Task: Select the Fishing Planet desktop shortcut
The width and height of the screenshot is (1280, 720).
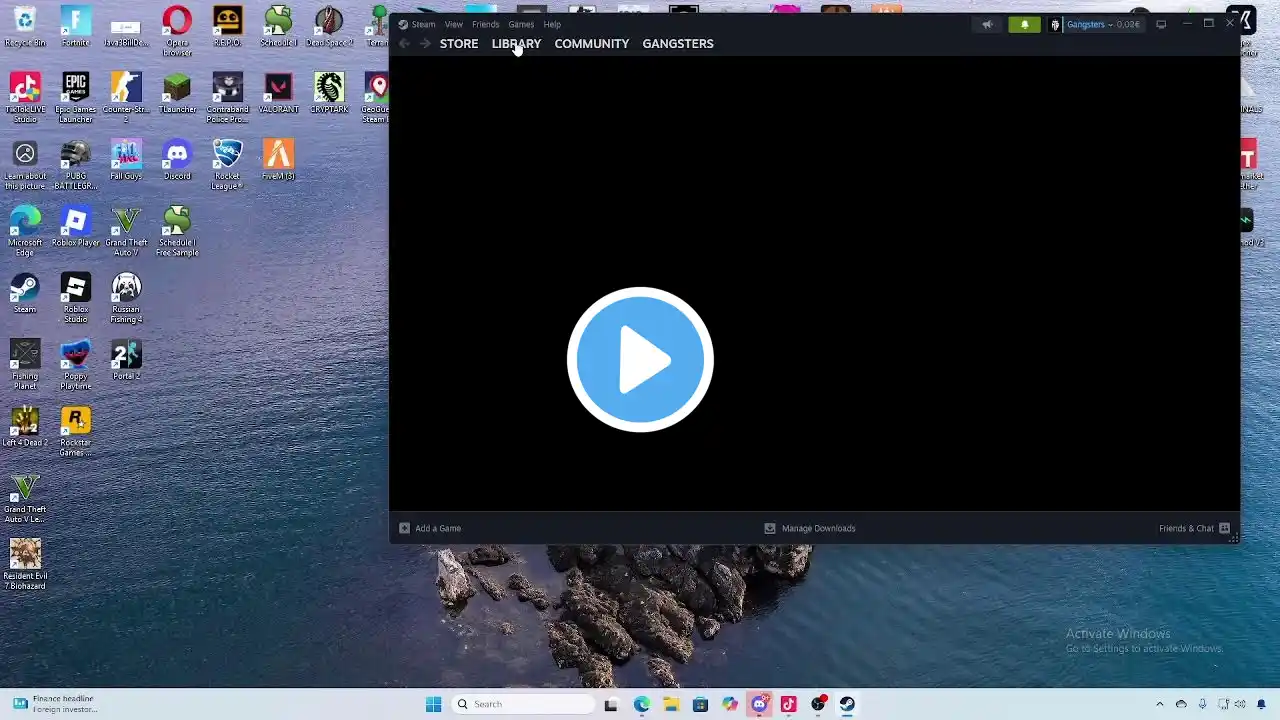Action: (25, 365)
